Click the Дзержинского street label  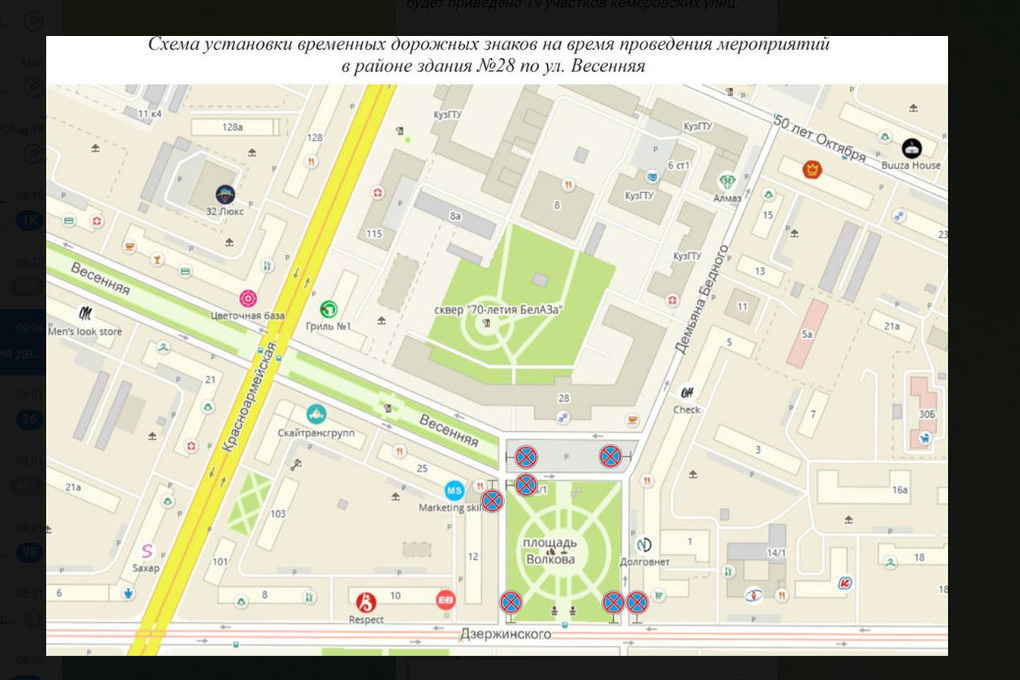[x=505, y=633]
